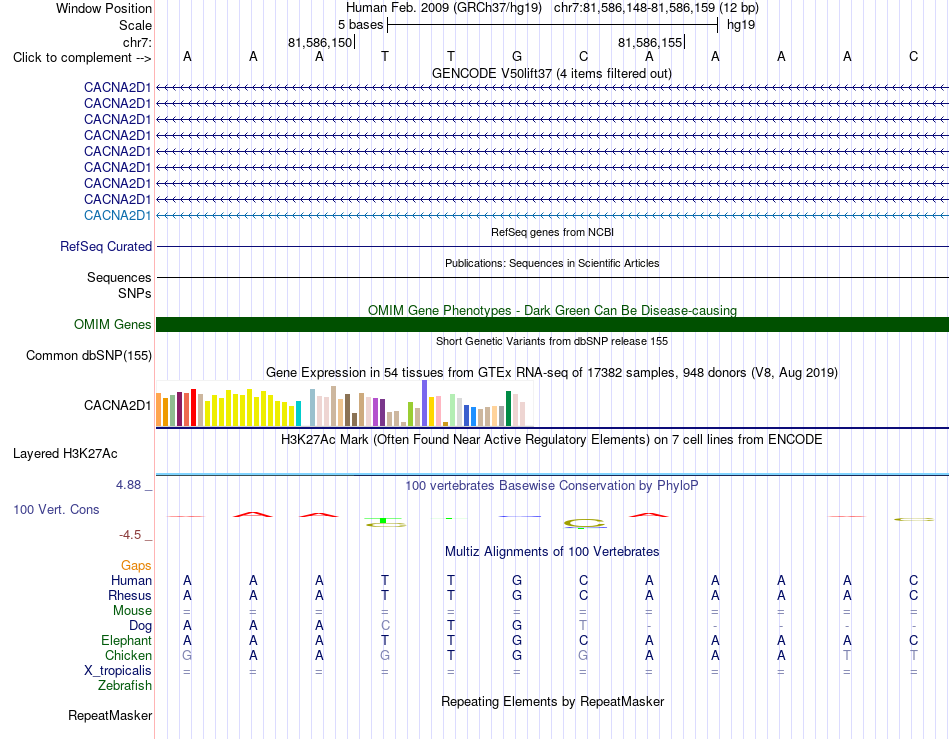Open the 'RefSeq Curated' track label
The width and height of the screenshot is (950, 739).
105,247
